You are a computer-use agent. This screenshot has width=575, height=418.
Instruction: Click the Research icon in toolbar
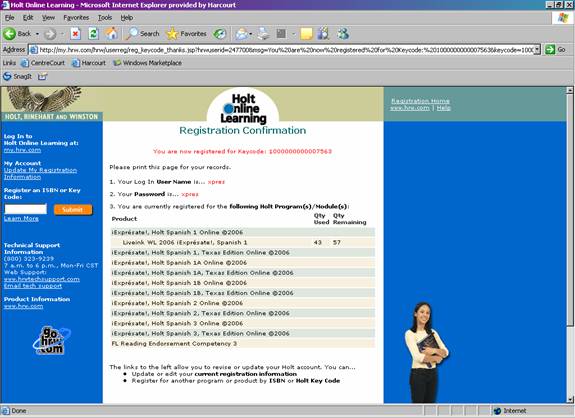click(x=323, y=34)
